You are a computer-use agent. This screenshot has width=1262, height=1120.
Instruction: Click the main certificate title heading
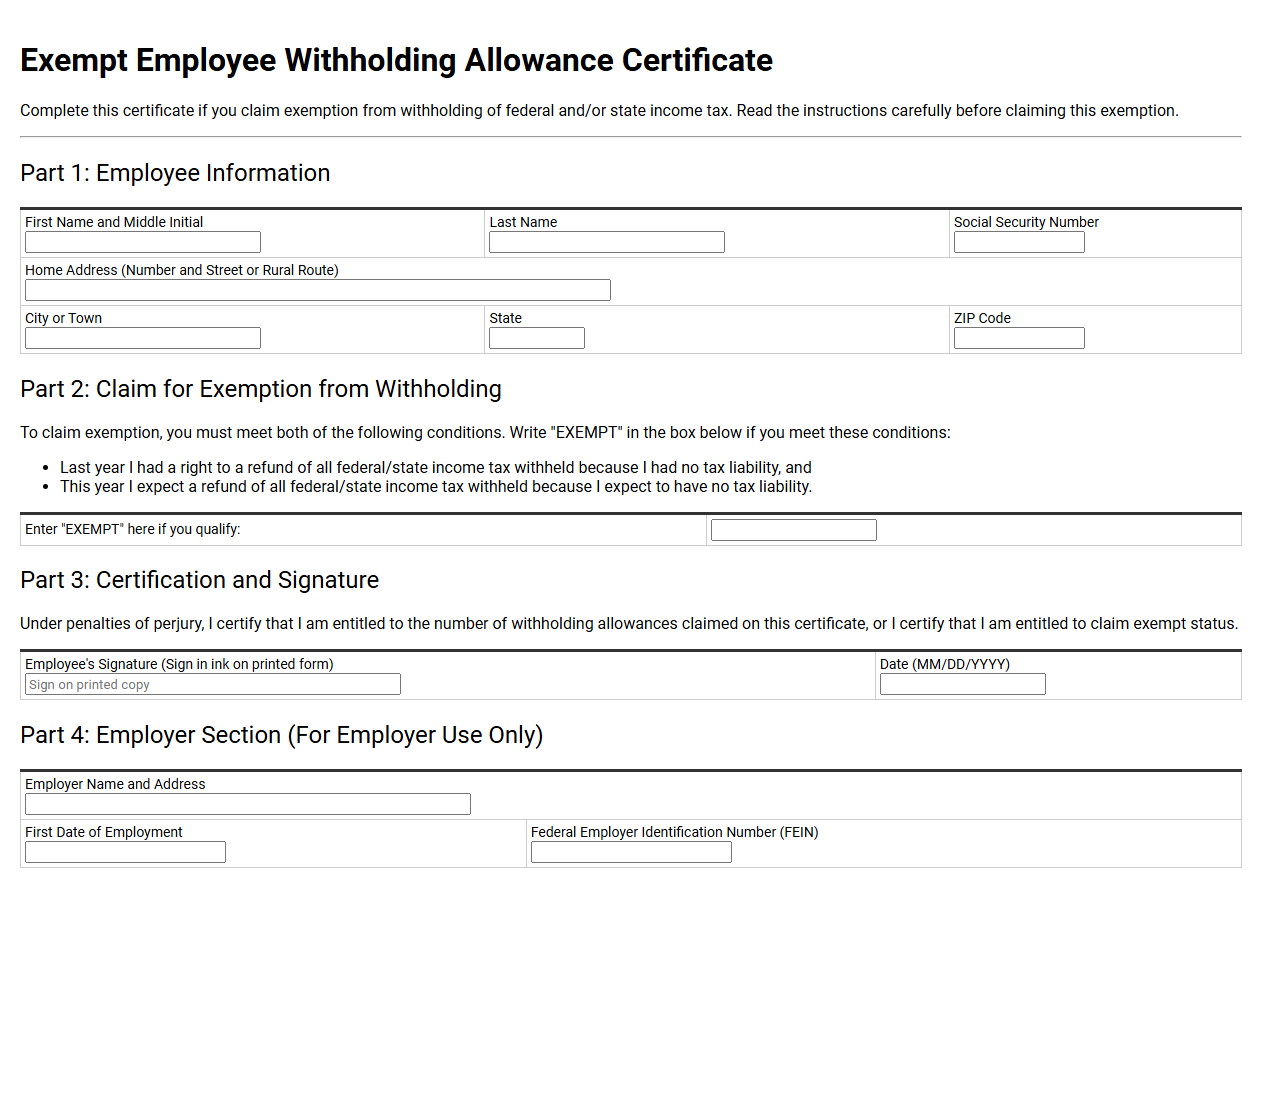[x=396, y=60]
